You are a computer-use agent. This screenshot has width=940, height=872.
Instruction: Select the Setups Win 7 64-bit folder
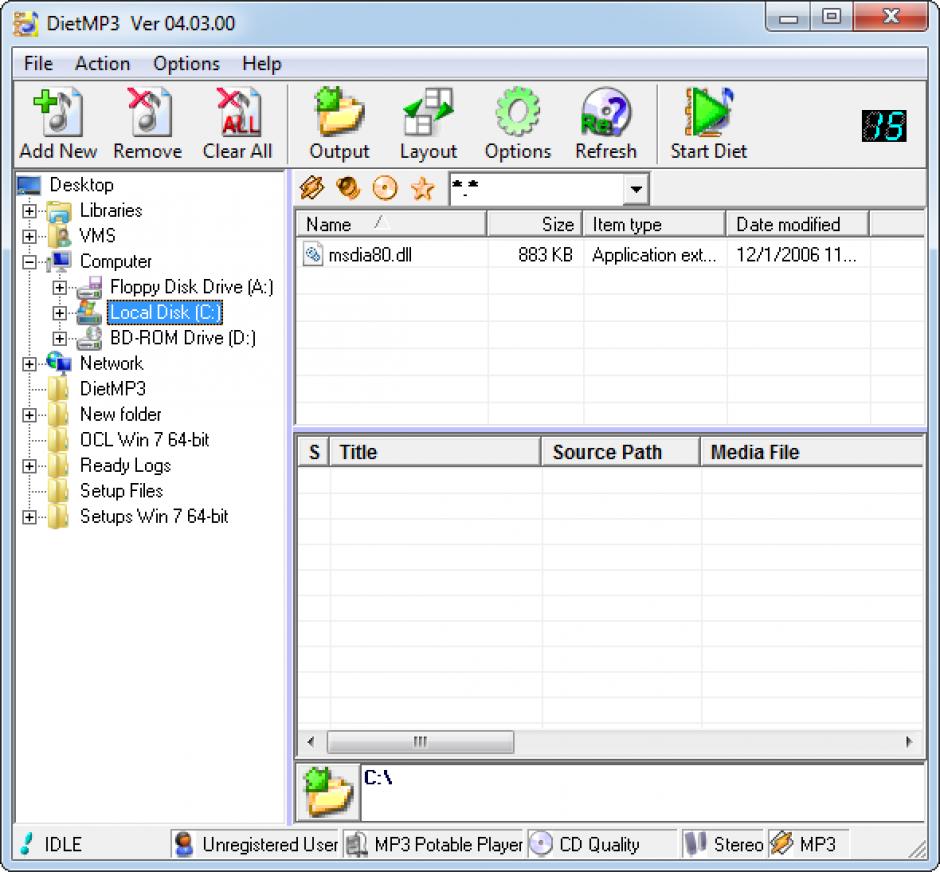tap(154, 516)
